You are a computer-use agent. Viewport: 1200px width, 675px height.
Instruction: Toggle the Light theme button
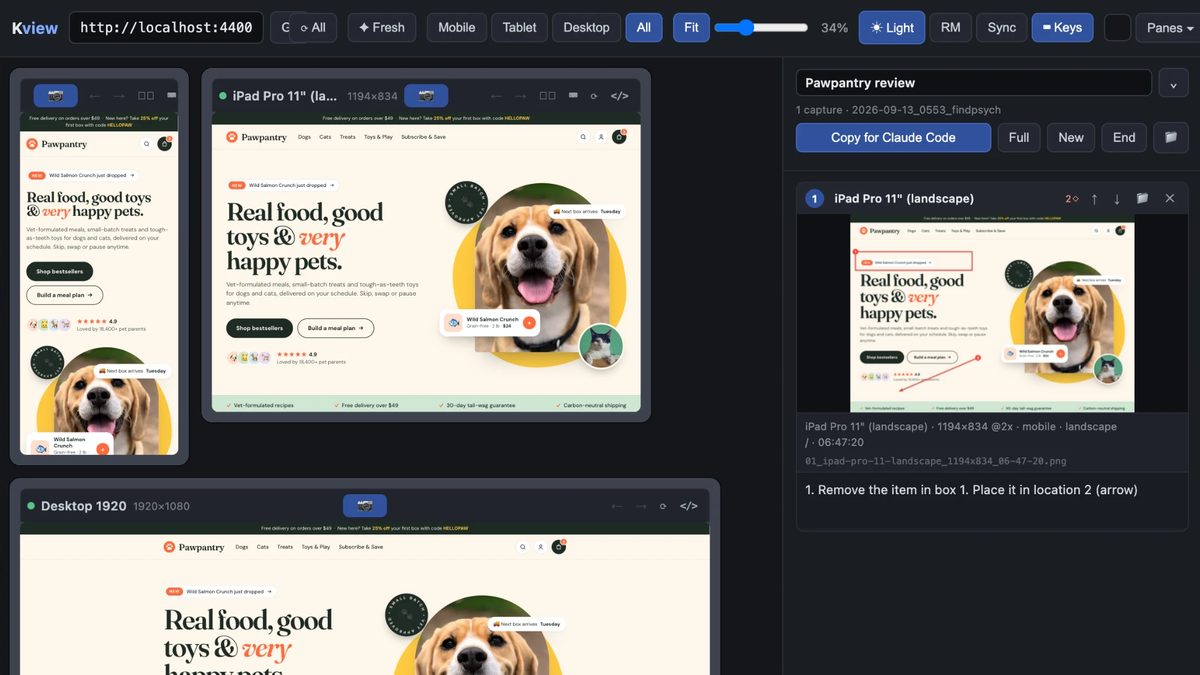click(892, 27)
